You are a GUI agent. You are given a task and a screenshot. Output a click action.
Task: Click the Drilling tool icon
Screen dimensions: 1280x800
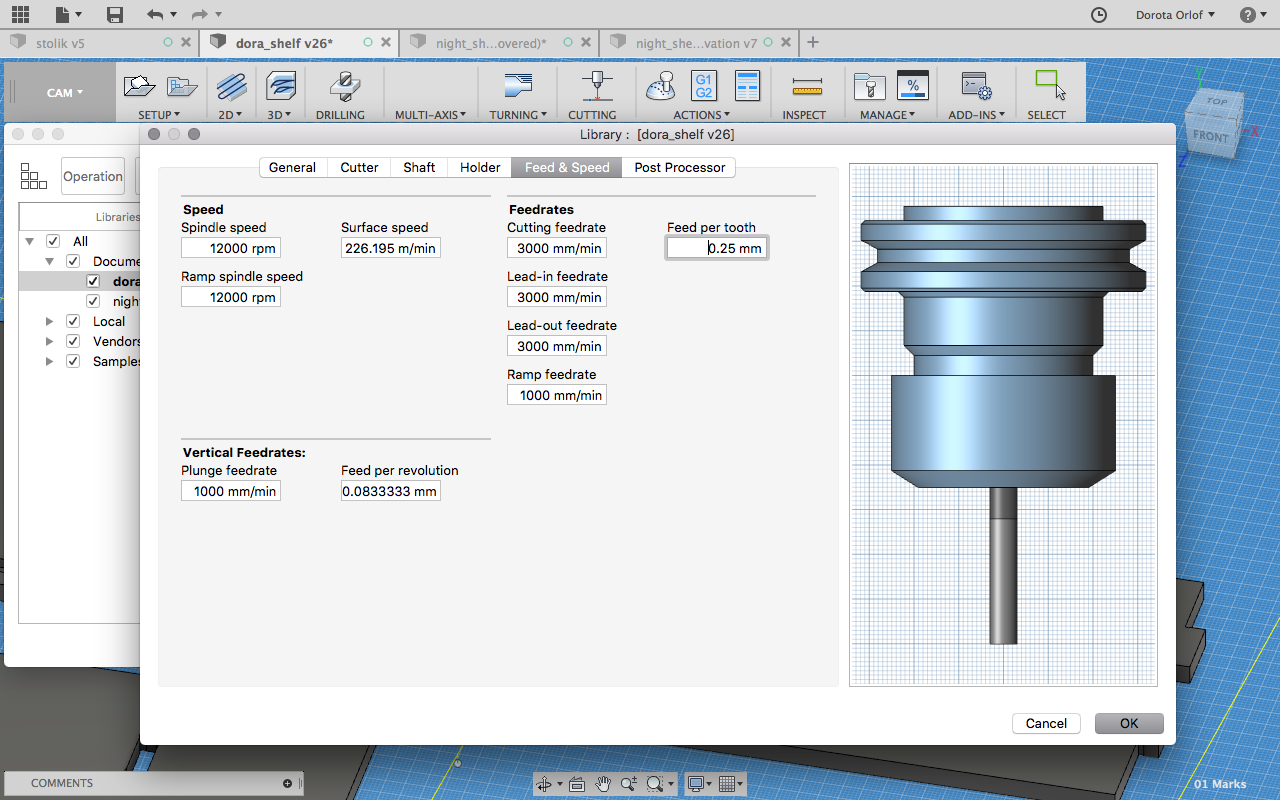pos(345,87)
